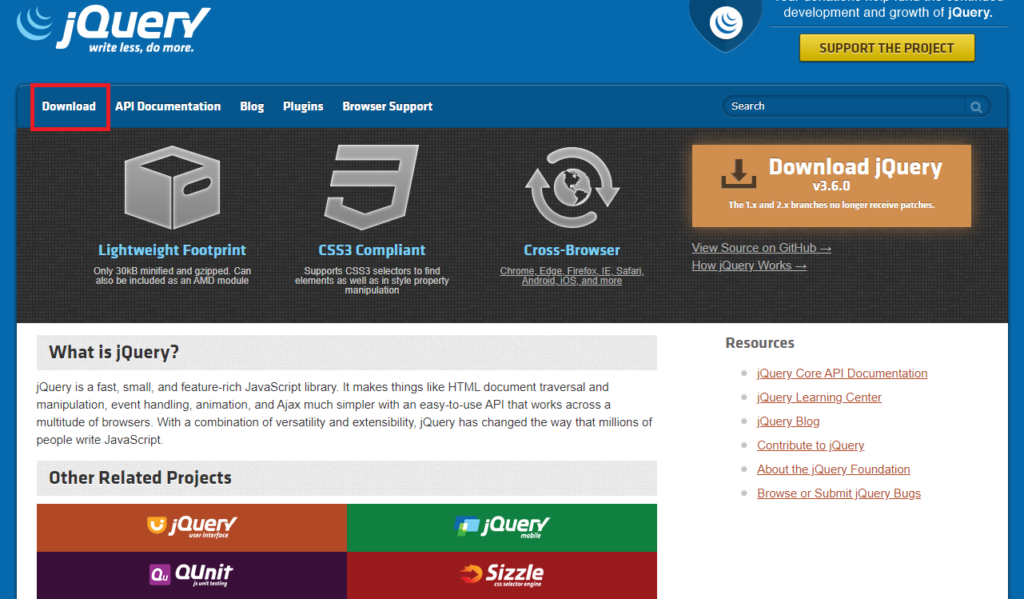
Task: Open the jQuery Learning Center link
Action: pyautogui.click(x=819, y=398)
